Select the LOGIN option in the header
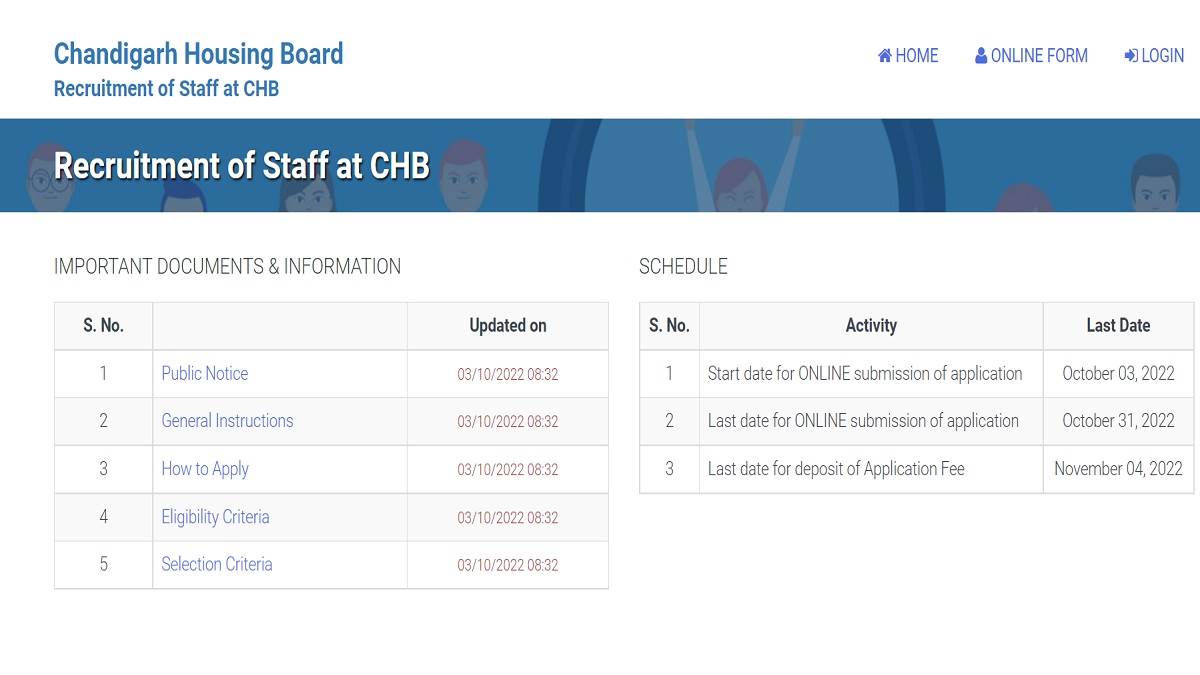The width and height of the screenshot is (1200, 675). 1160,56
